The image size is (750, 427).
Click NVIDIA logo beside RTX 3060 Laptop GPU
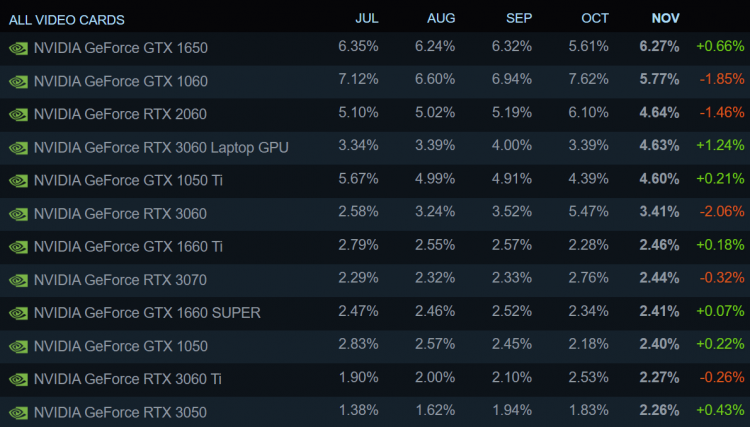18,148
